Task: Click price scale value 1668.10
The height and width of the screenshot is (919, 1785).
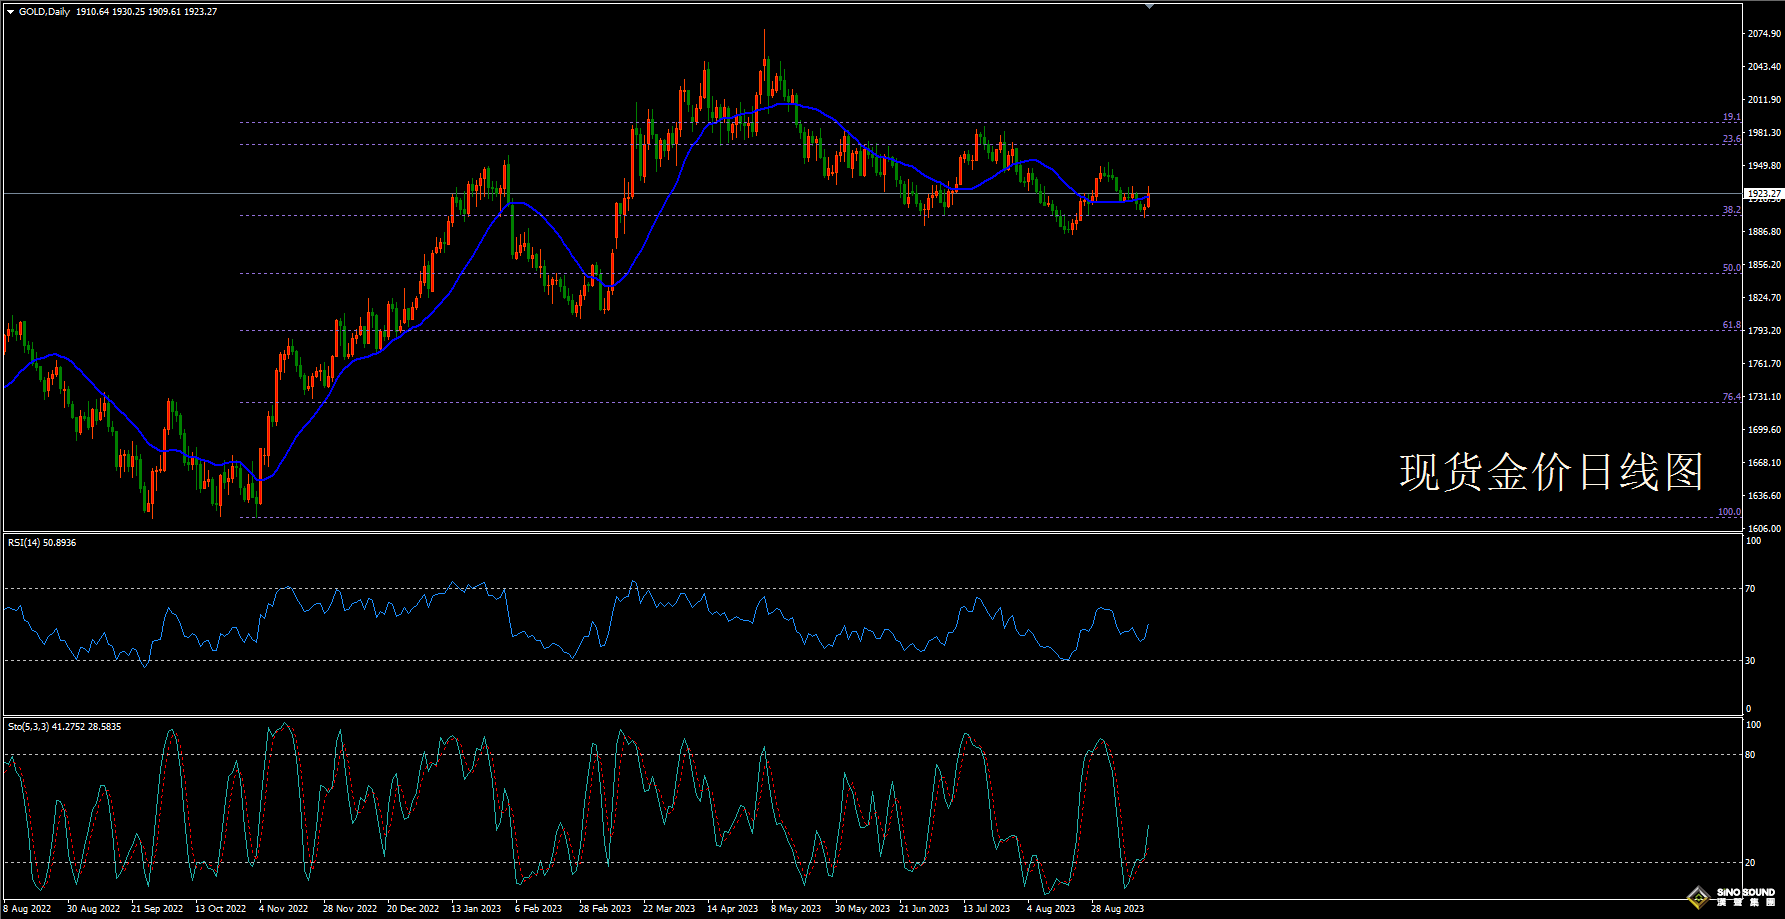Action: 1764,462
